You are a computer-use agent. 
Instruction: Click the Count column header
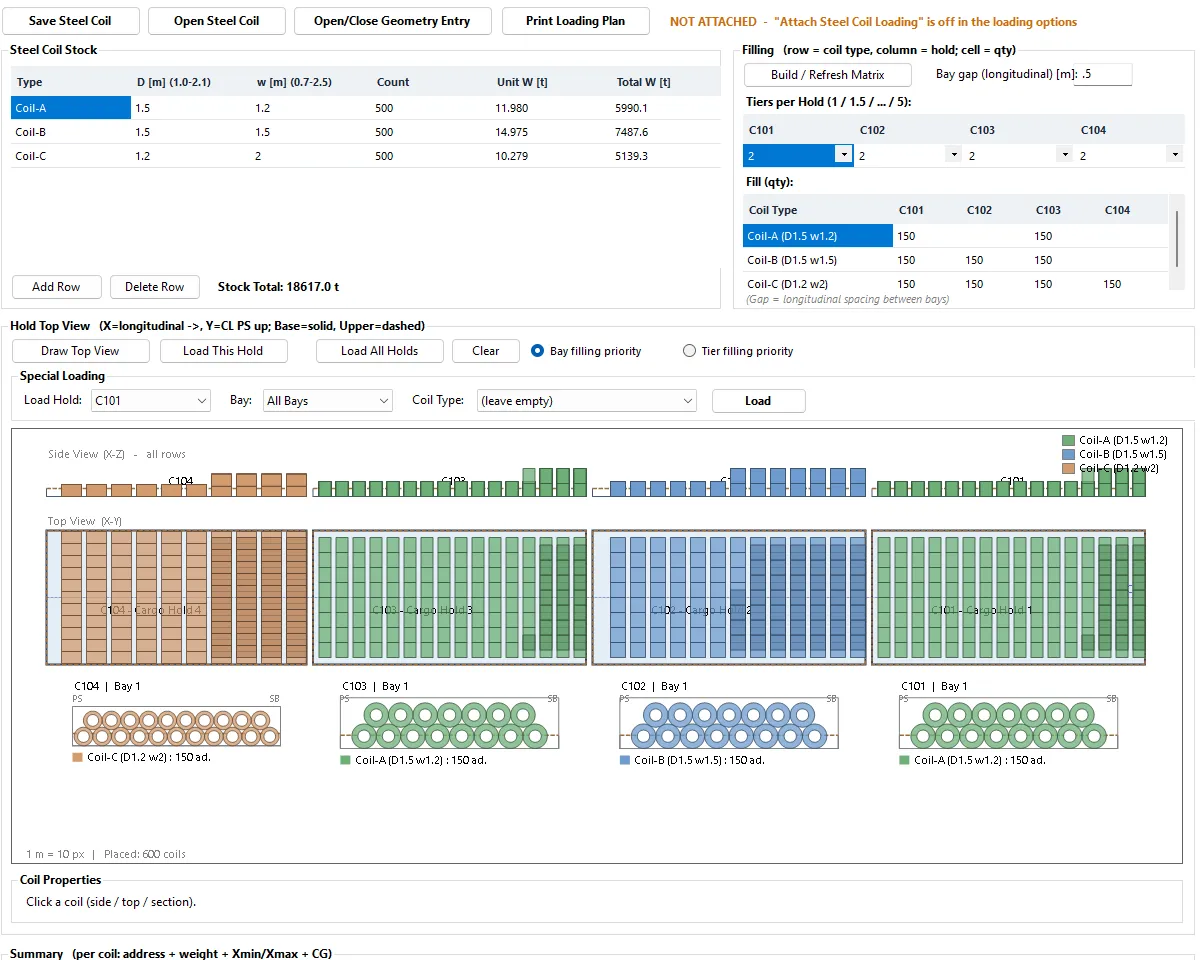[430, 82]
